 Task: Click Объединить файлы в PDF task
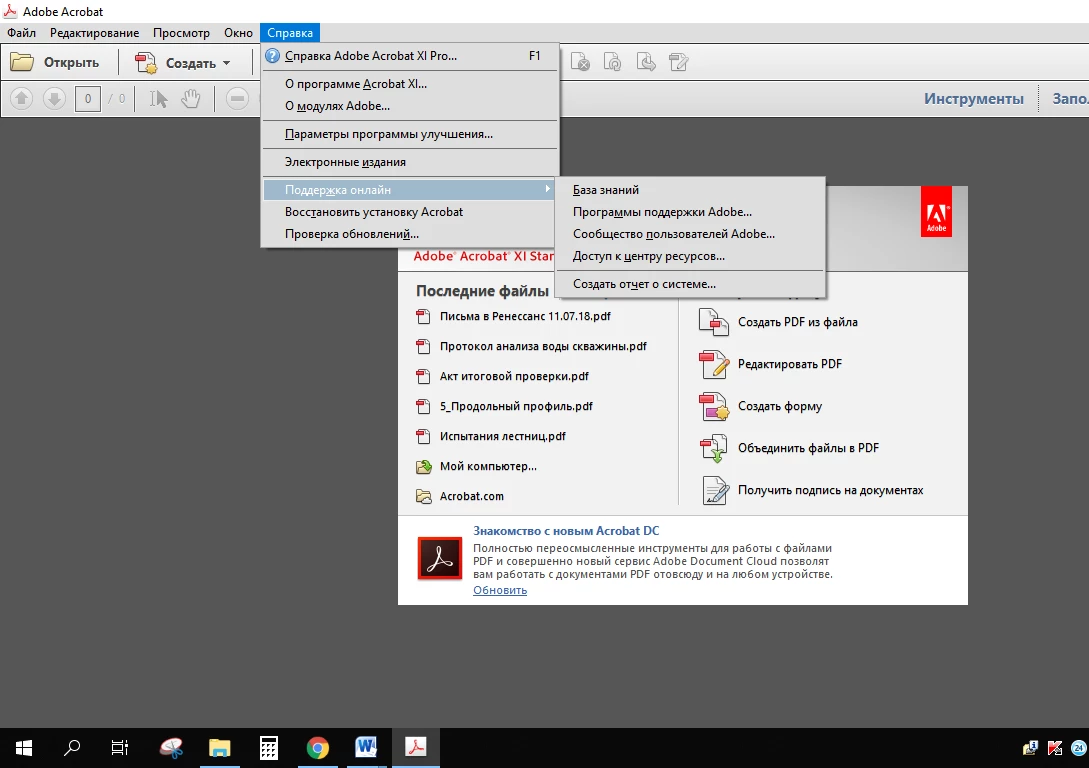coord(808,448)
